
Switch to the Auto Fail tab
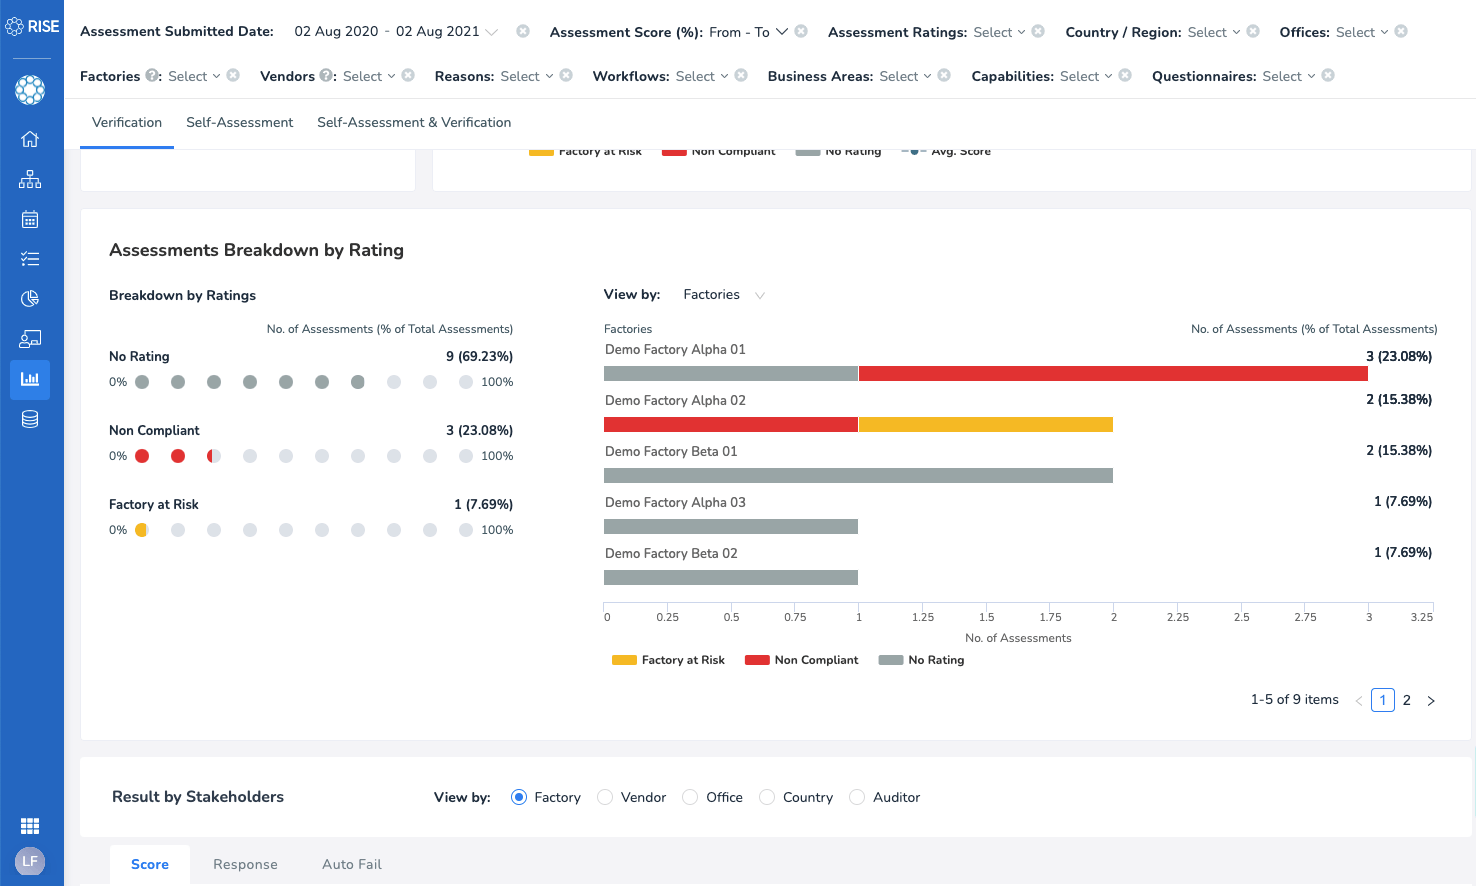tap(352, 864)
